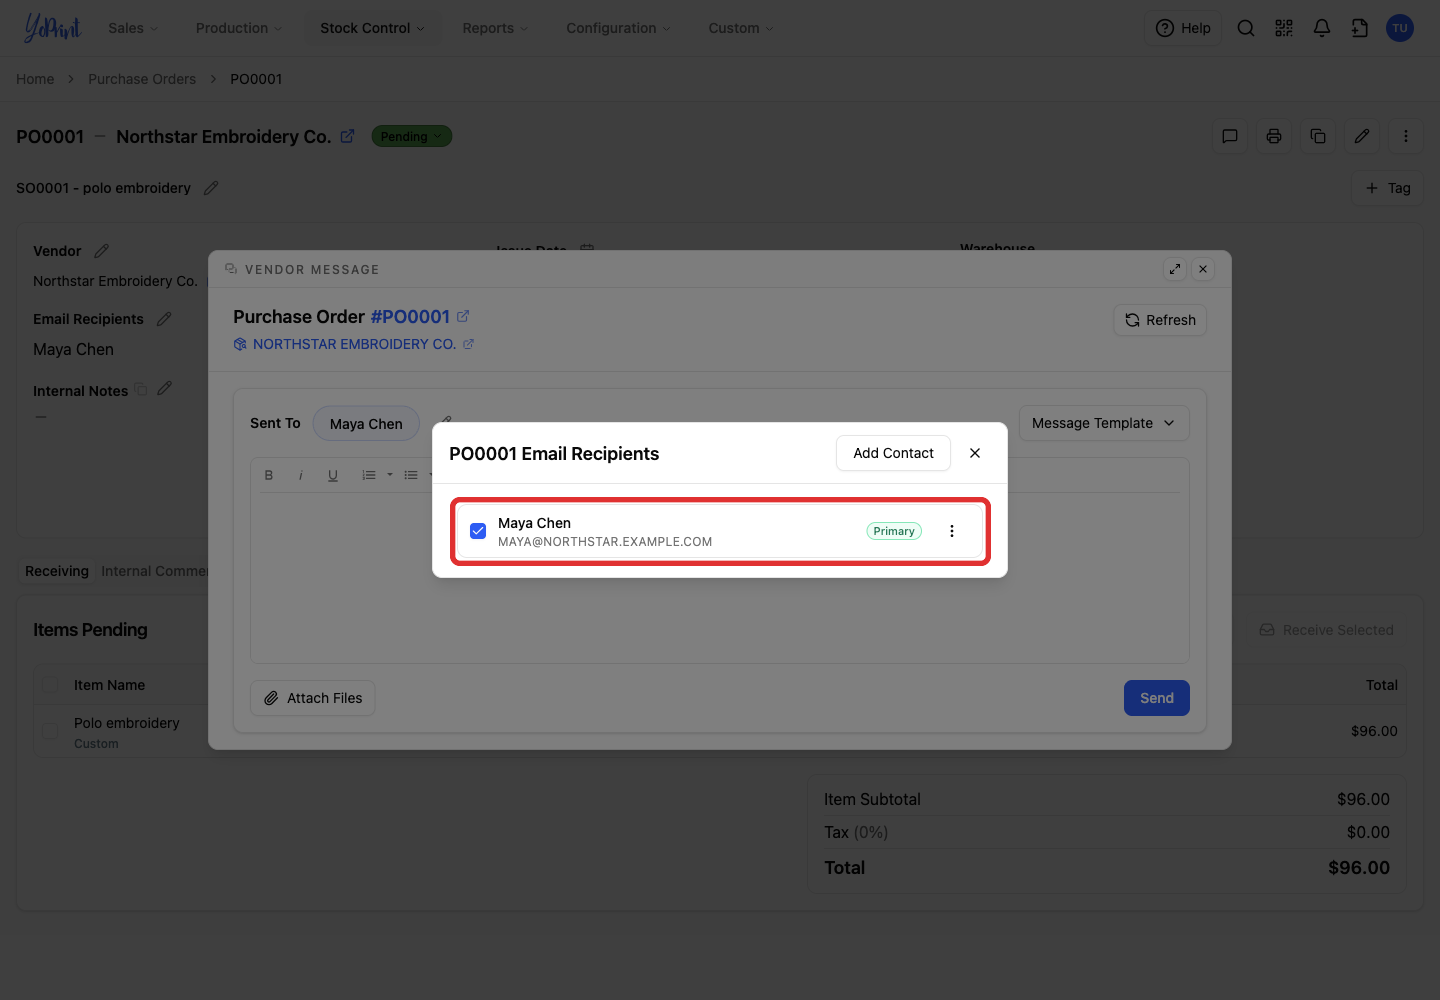Uncheck the Maya Chen recipient checkbox
Viewport: 1440px width, 1000px height.
478,531
